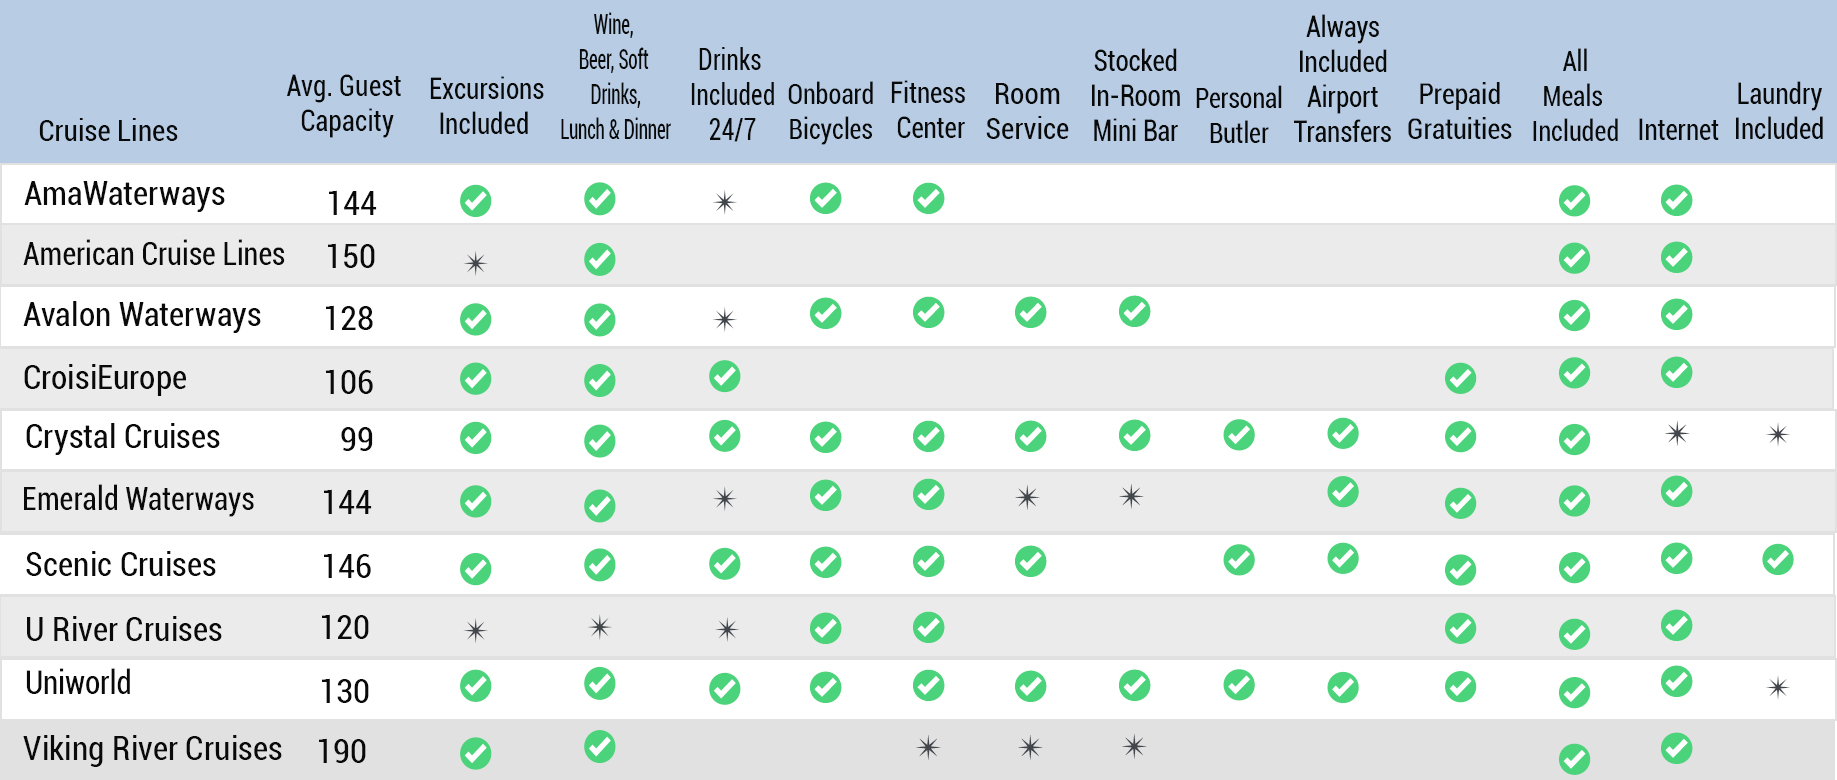Click the AmaWaterways capacity value 144
Screen dimensions: 1837x780
pos(352,204)
